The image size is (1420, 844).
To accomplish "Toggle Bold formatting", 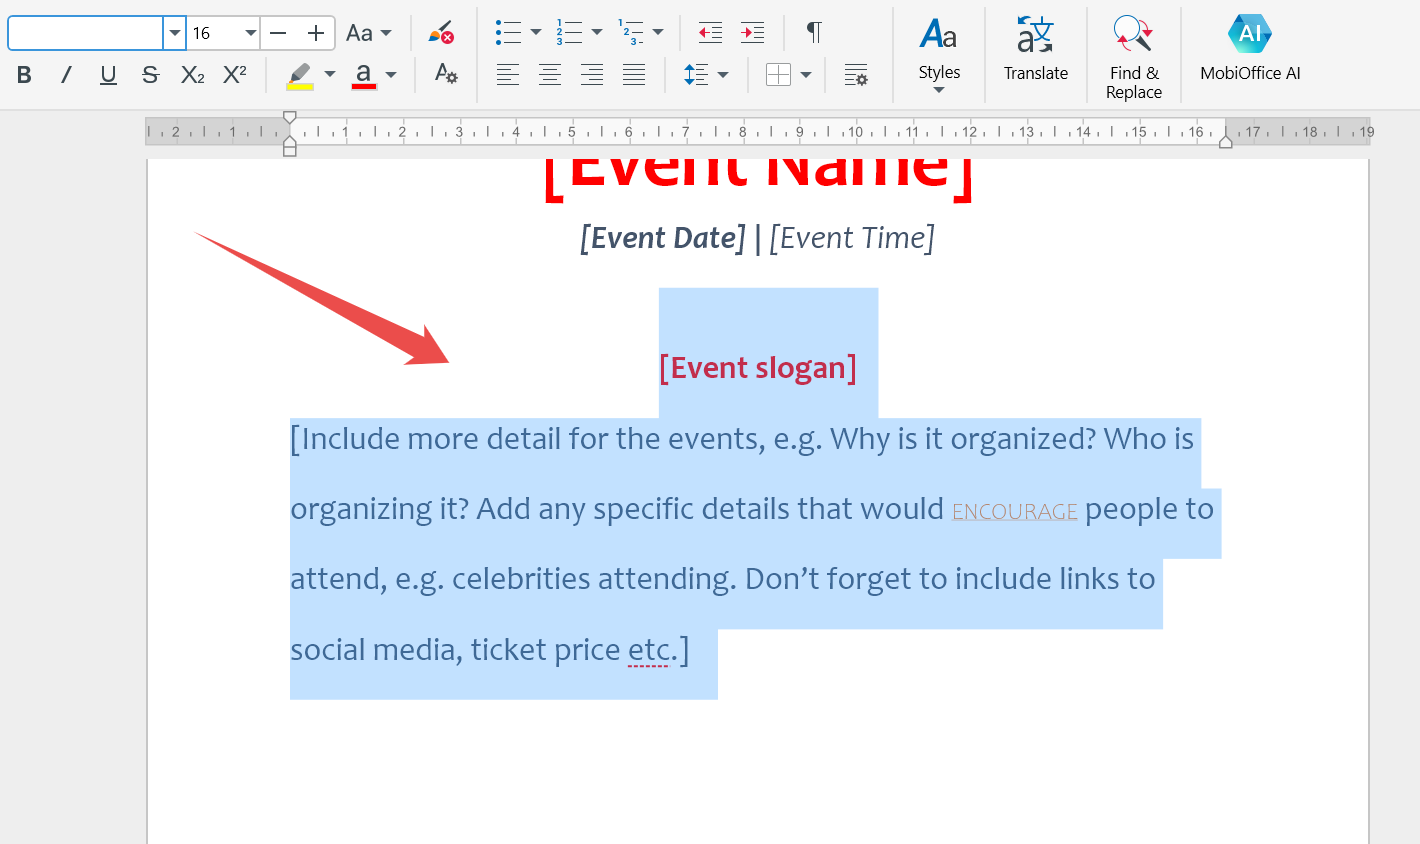I will (x=25, y=75).
